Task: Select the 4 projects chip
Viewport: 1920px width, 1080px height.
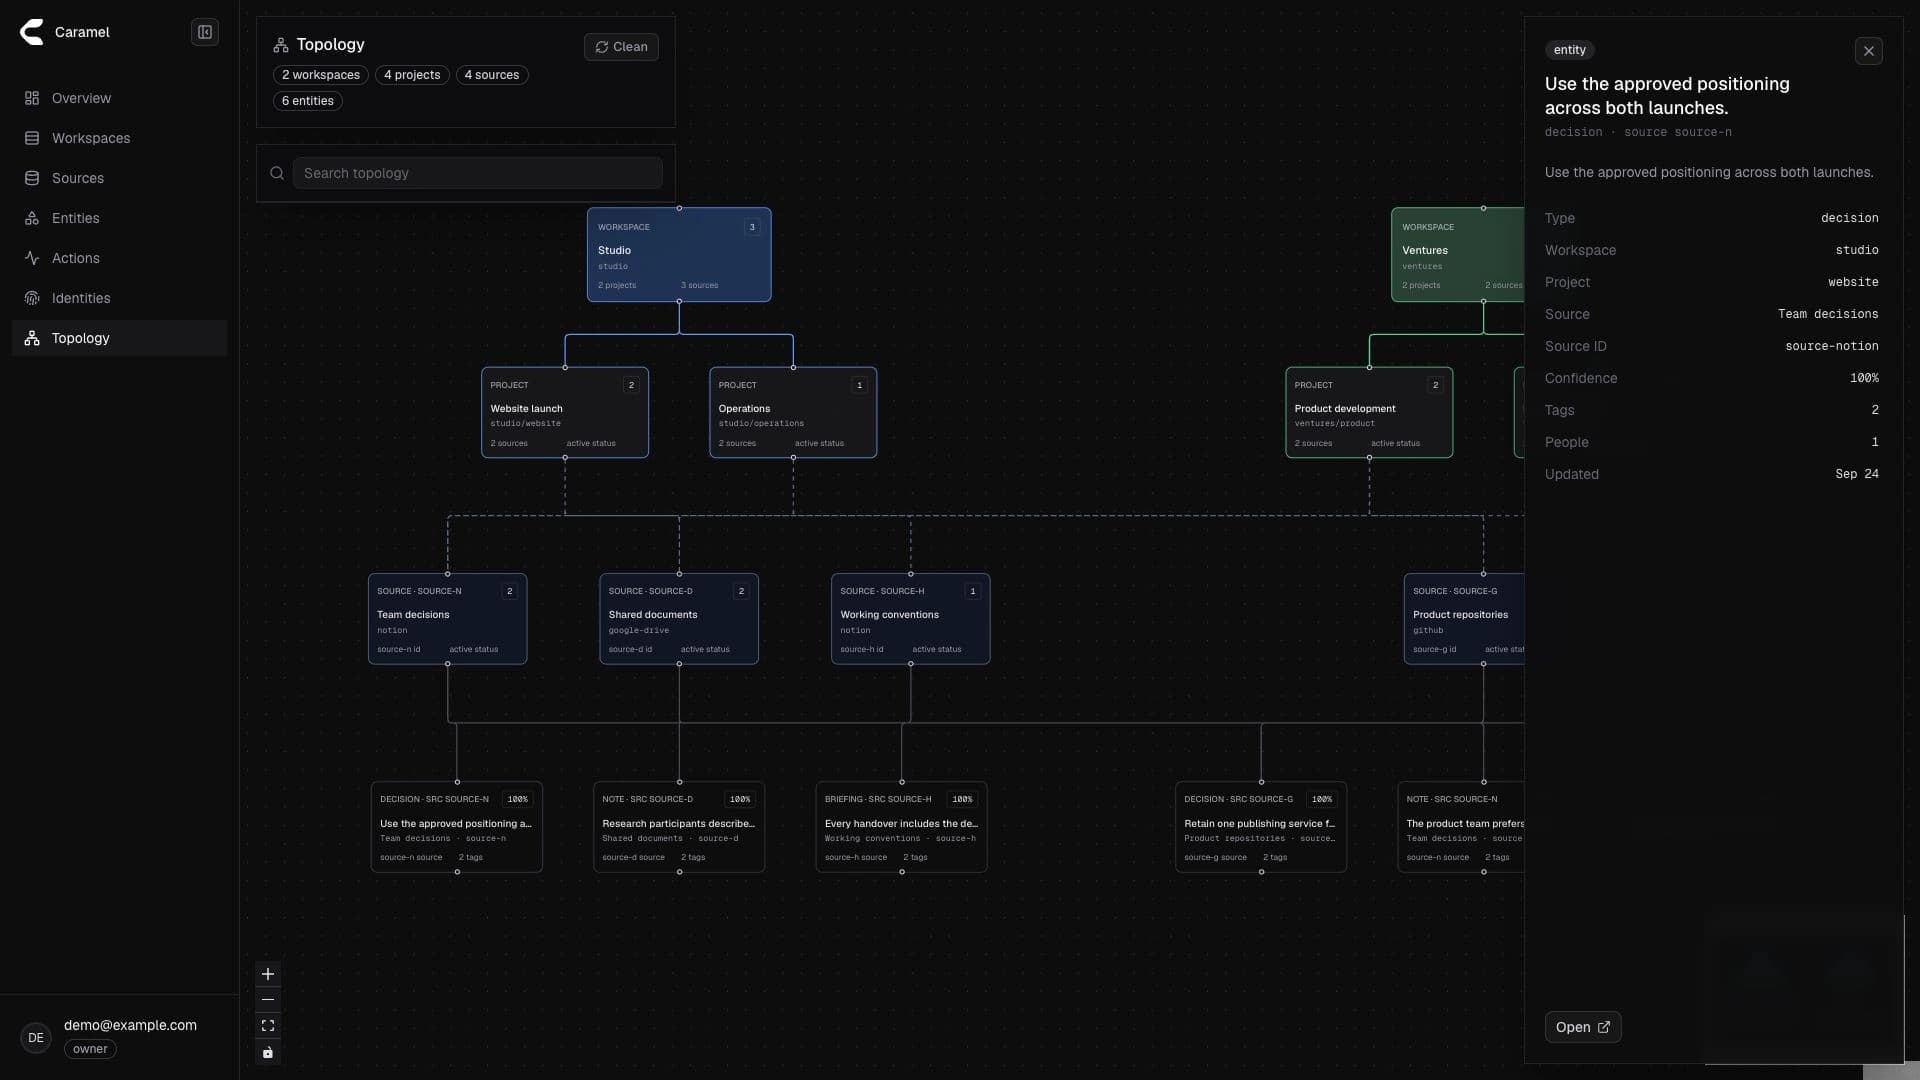Action: (x=412, y=75)
